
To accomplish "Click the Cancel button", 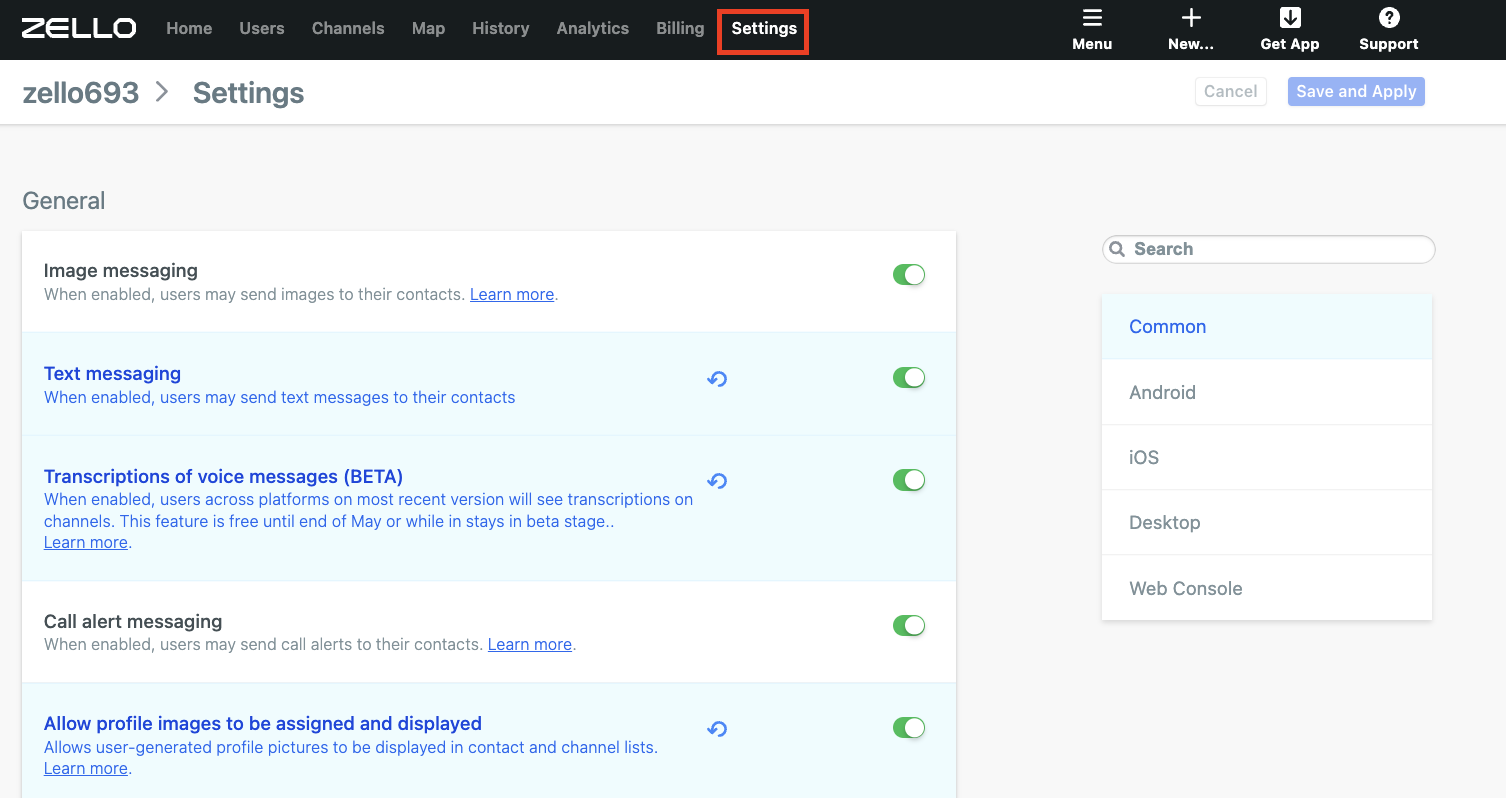I will point(1230,91).
